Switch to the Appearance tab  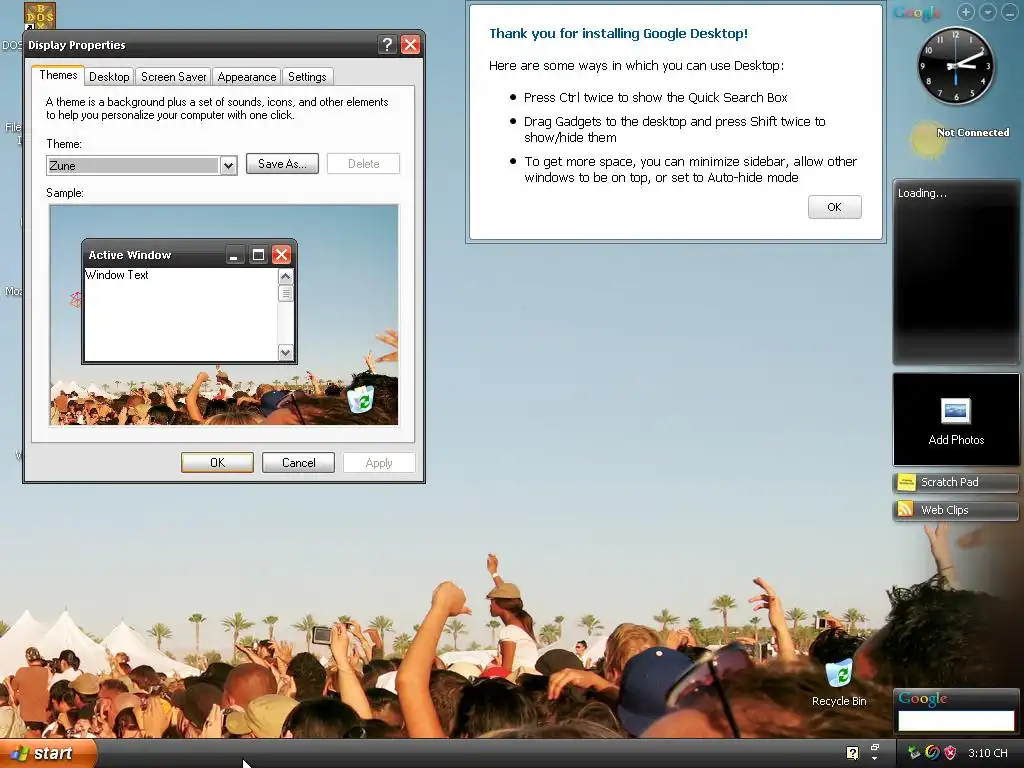247,77
